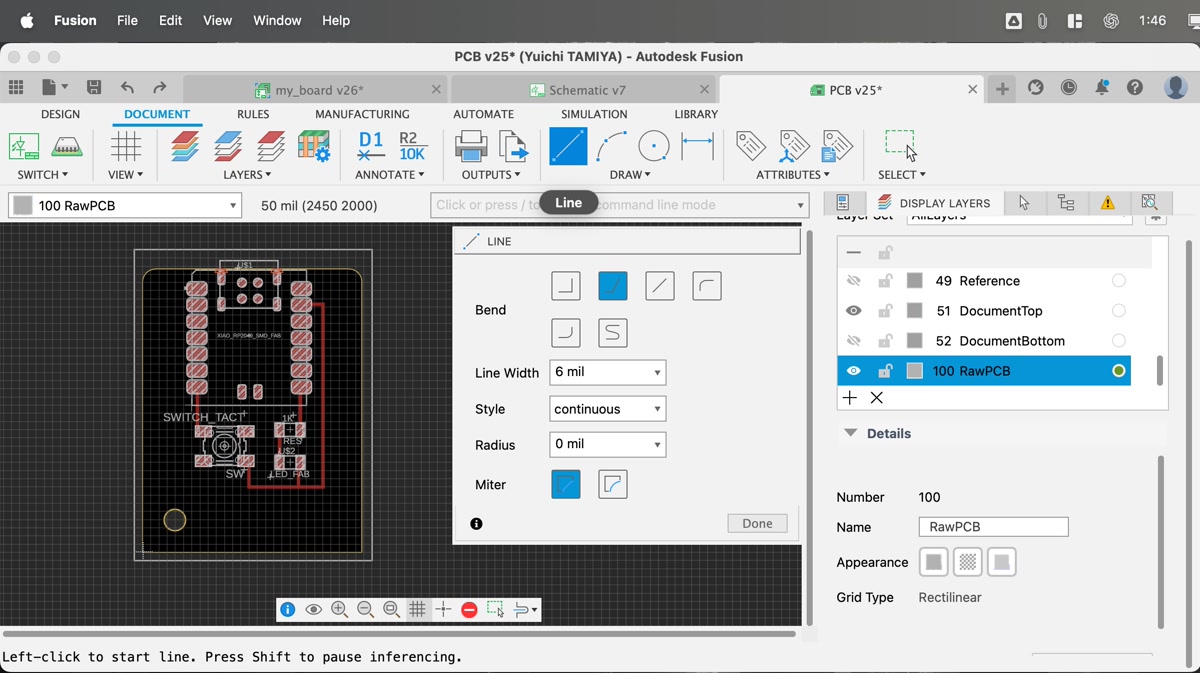Viewport: 1200px width, 673px height.
Task: Click the Zoom Out canvas icon
Action: pyautogui.click(x=365, y=609)
